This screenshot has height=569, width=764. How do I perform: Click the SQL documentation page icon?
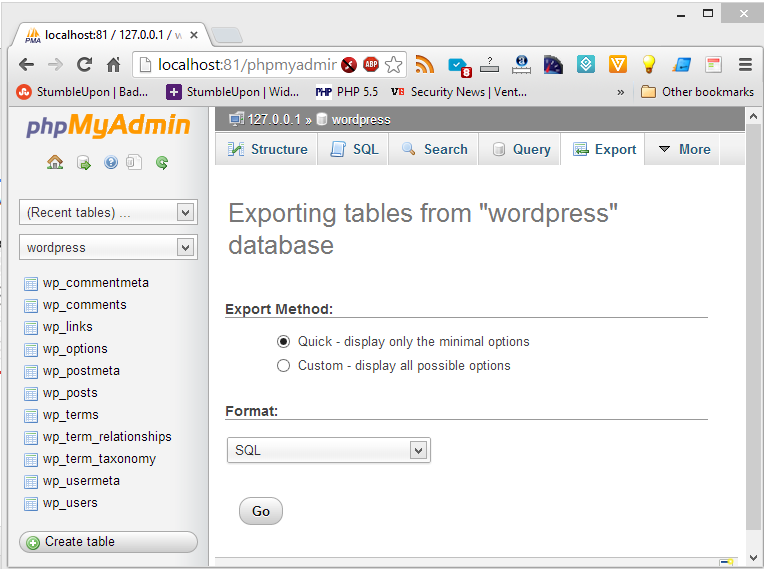tap(134, 162)
